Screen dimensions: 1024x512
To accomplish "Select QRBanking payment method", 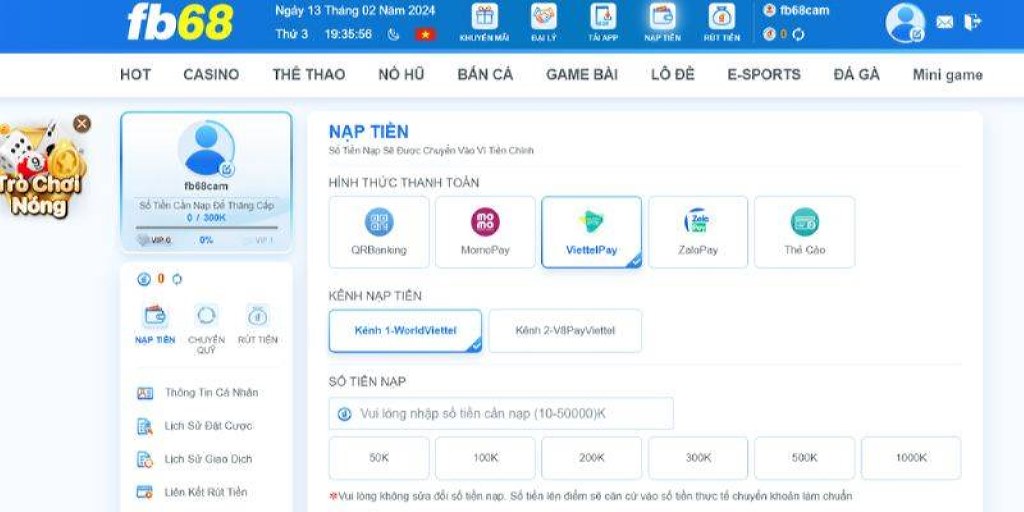I will click(379, 232).
